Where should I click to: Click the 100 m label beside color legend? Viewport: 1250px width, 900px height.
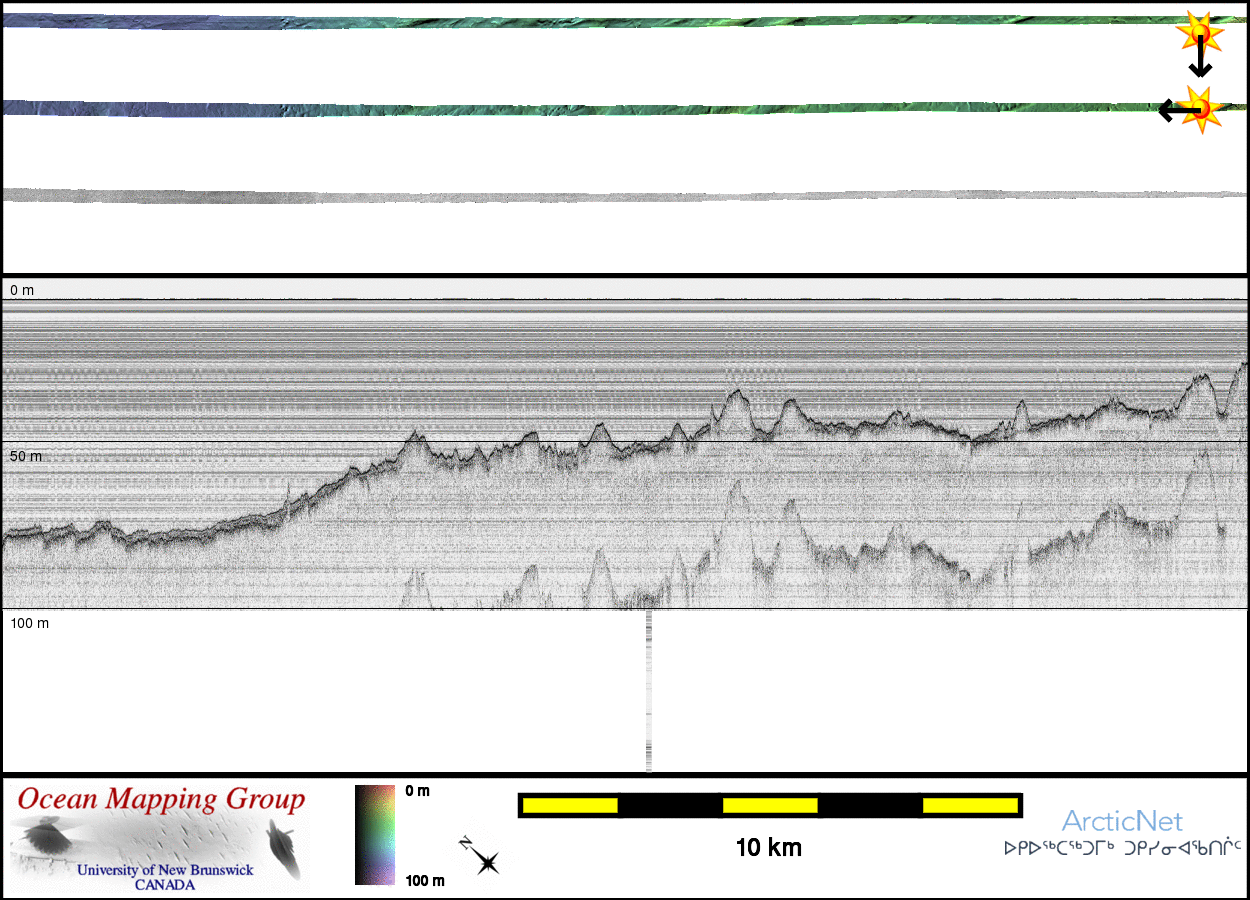[425, 880]
